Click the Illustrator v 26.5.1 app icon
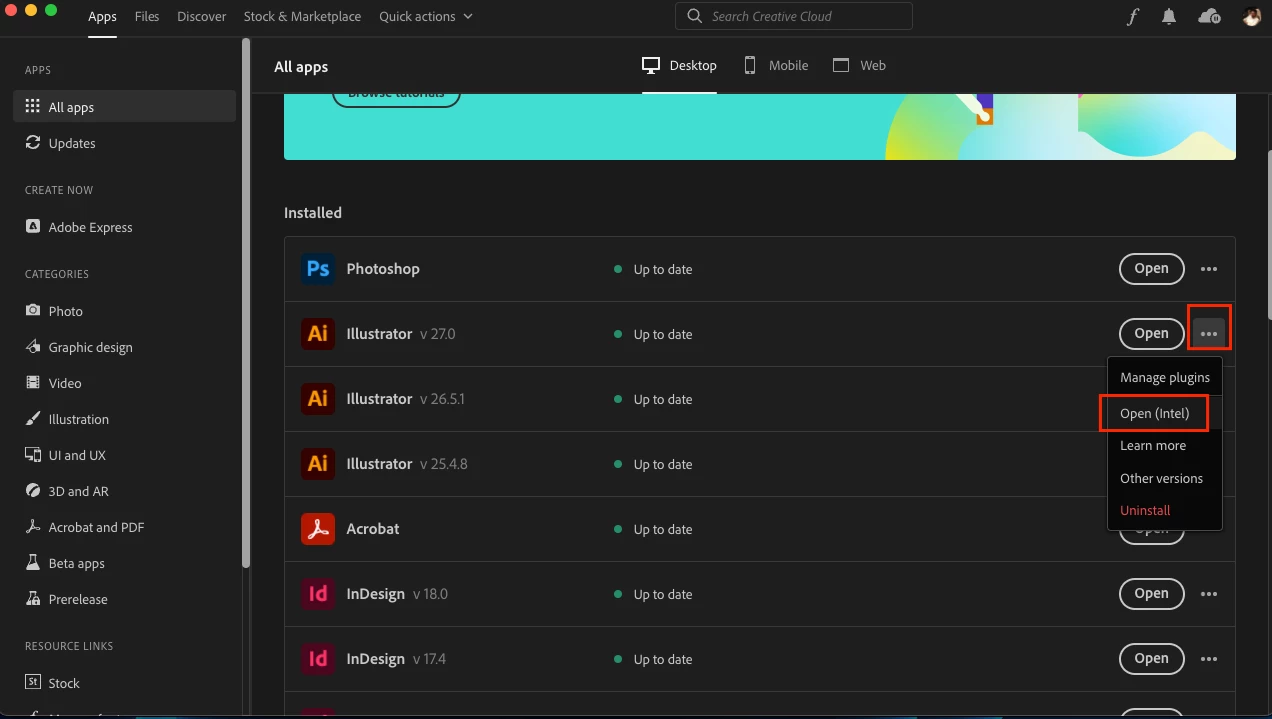The height and width of the screenshot is (719, 1272). point(318,399)
